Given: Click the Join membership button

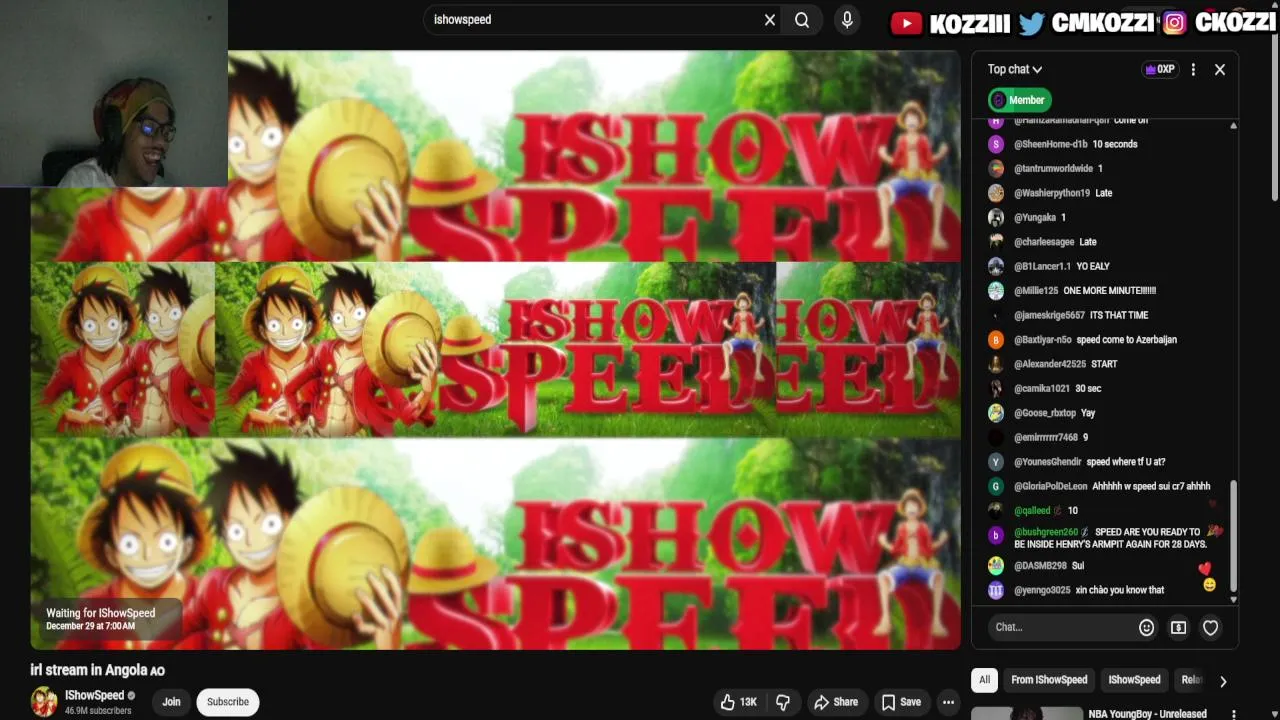Looking at the screenshot, I should (x=172, y=702).
